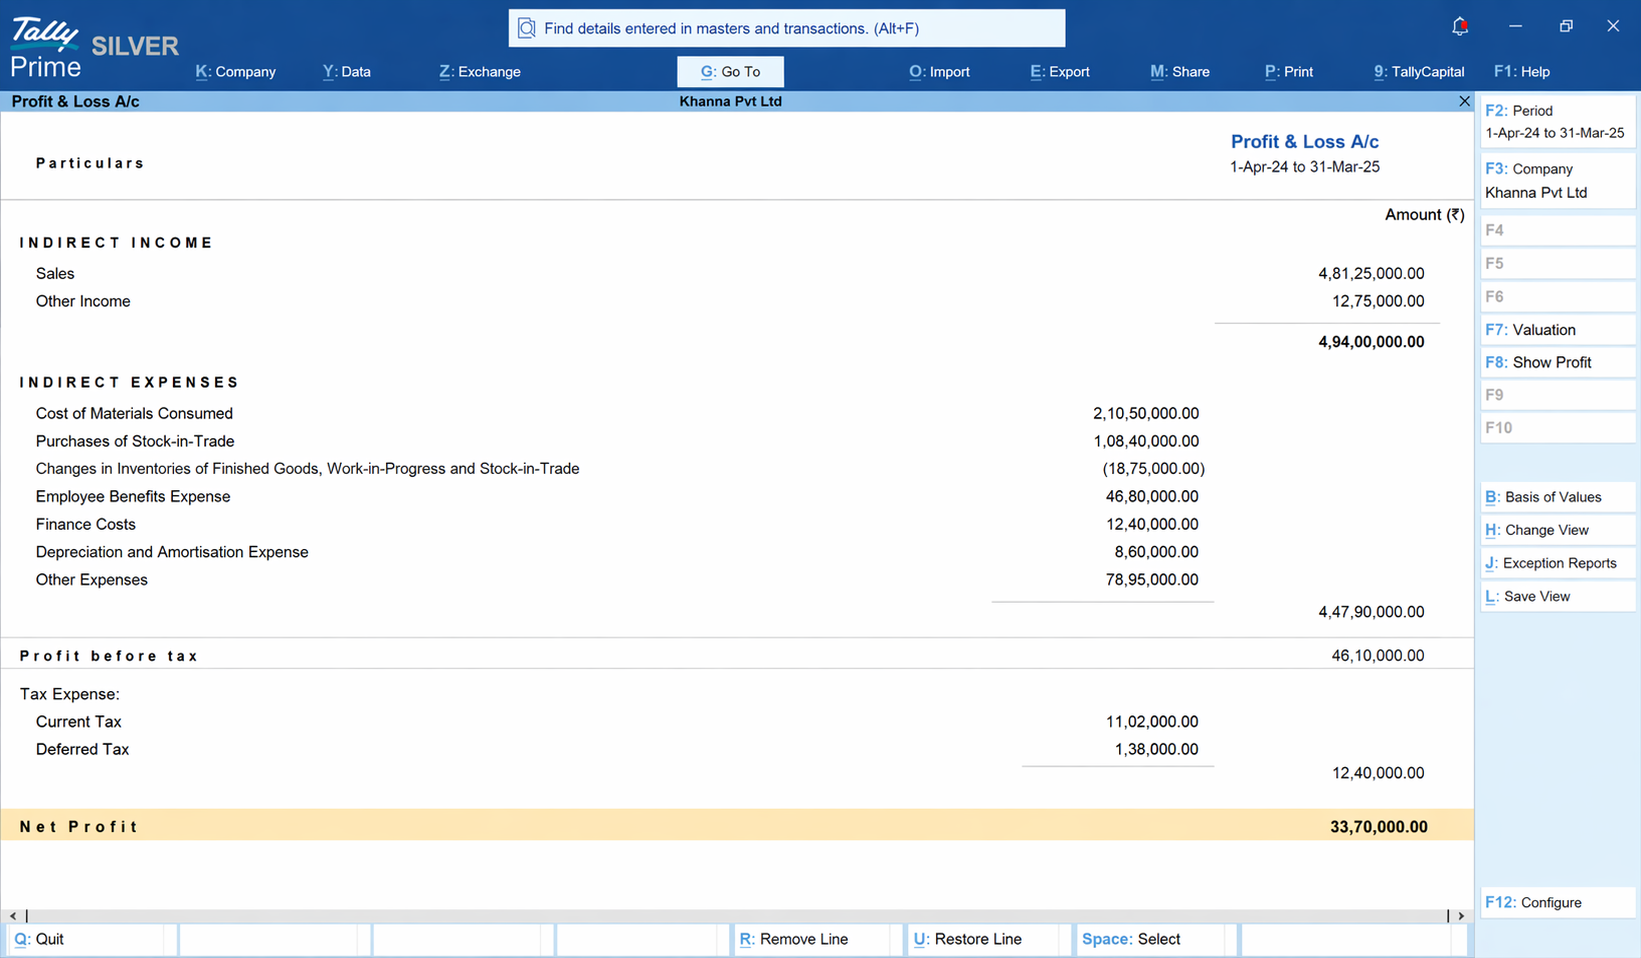1641x958 pixels.
Task: Click the right scroll arrow at the bottom
Action: (x=1461, y=915)
